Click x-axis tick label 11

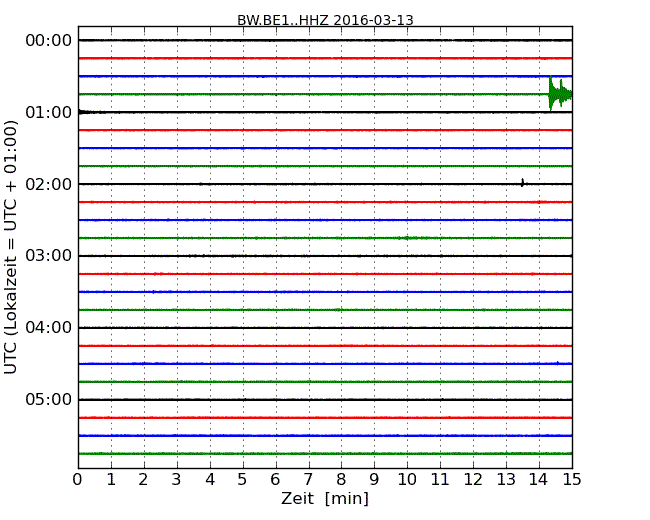click(440, 480)
